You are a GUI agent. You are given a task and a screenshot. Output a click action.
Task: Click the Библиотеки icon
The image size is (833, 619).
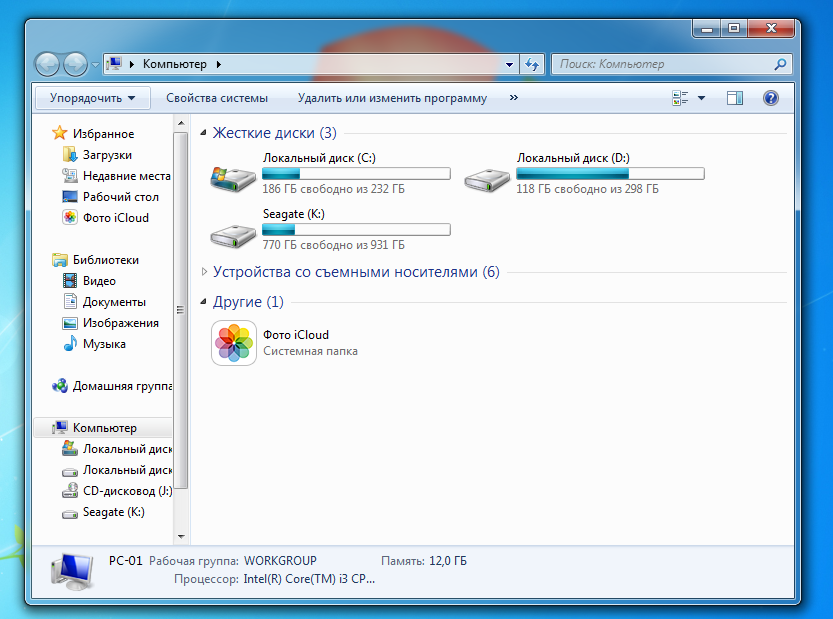pyautogui.click(x=60, y=260)
